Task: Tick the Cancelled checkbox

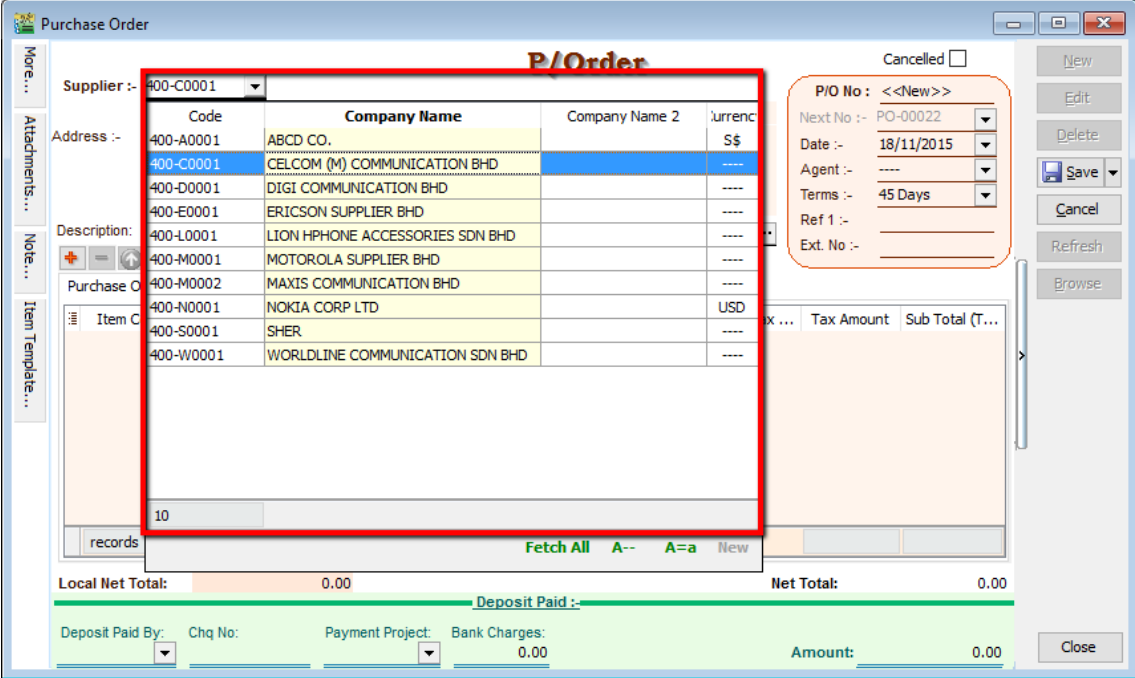Action: (957, 59)
